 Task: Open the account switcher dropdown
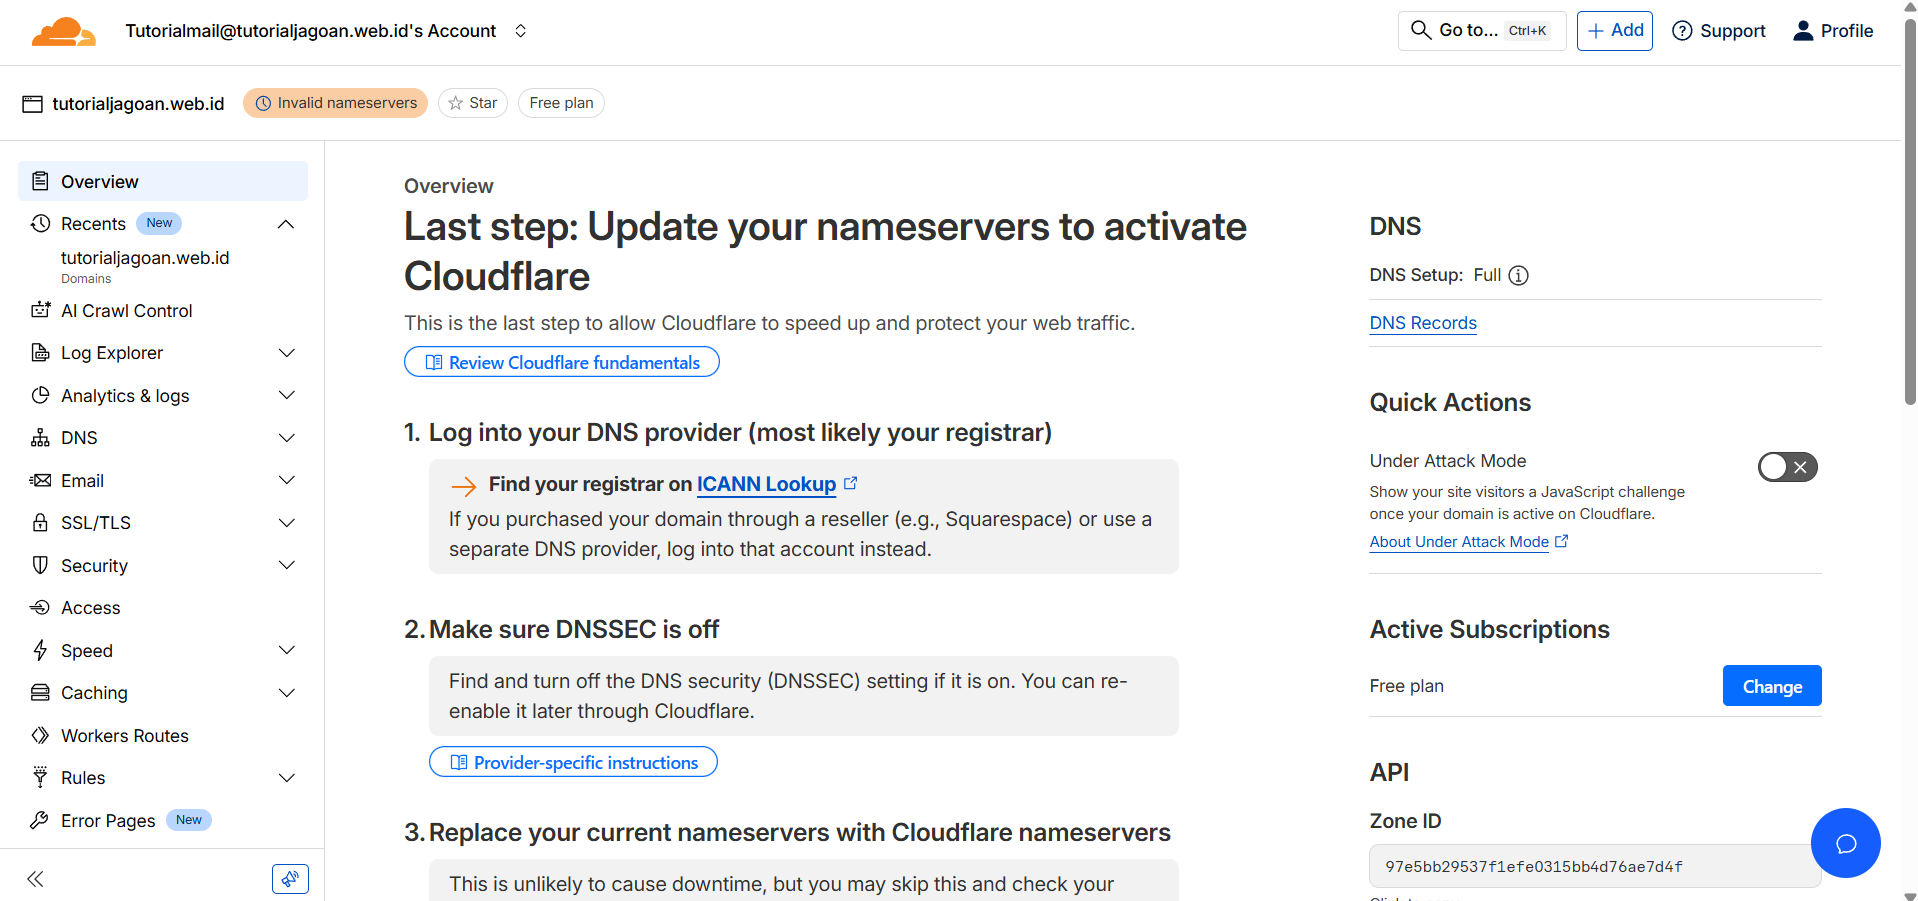click(520, 31)
